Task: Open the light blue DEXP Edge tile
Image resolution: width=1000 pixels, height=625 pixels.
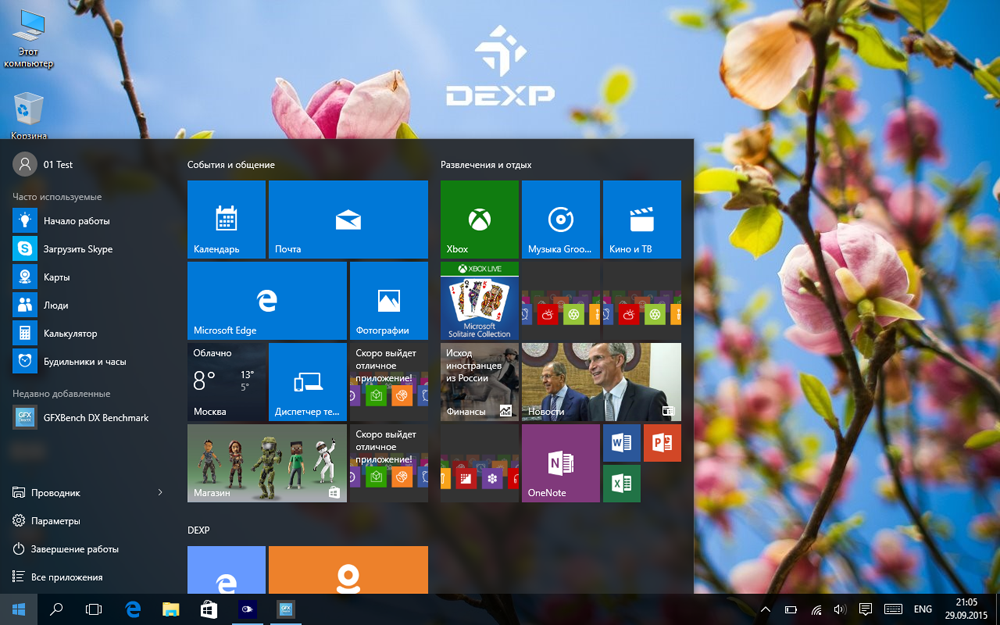Action: [x=226, y=570]
